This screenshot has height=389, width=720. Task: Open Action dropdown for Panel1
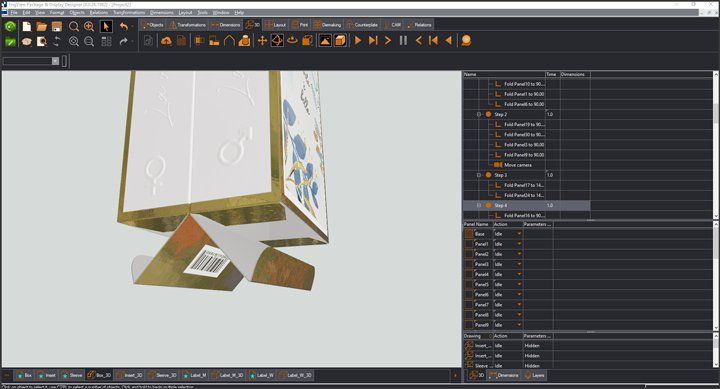(x=519, y=244)
